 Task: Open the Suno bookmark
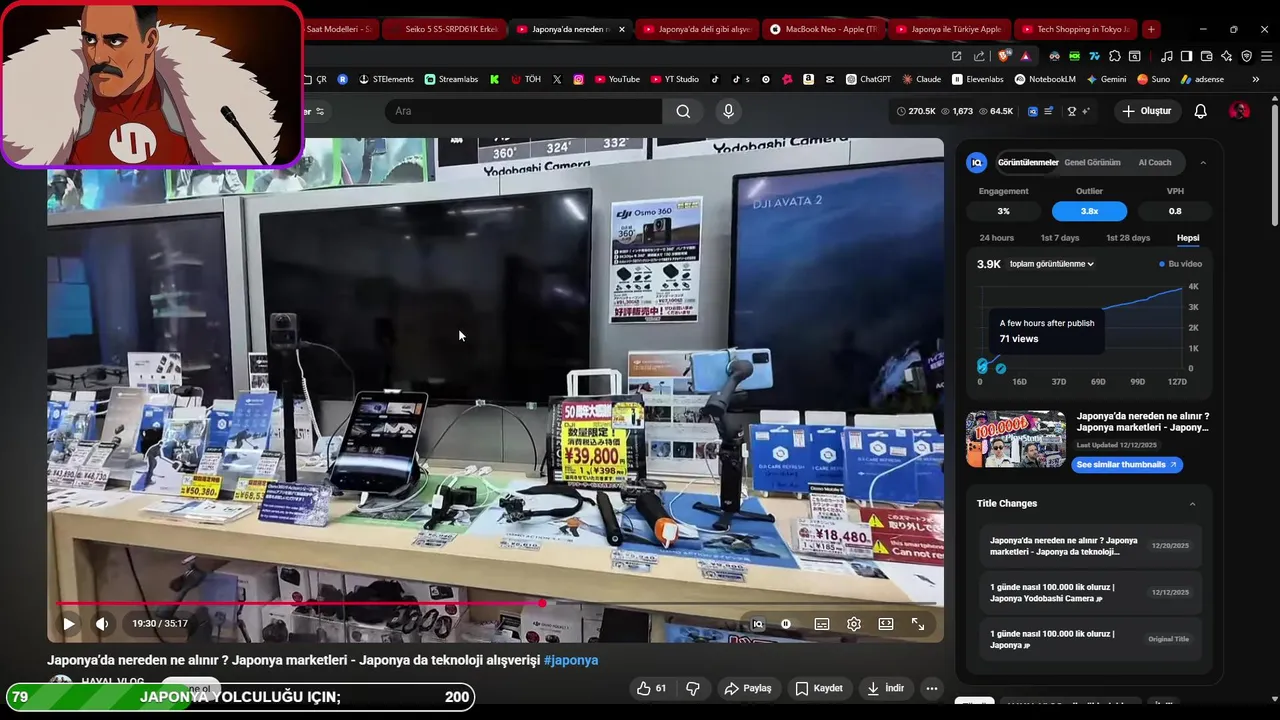tap(1153, 79)
